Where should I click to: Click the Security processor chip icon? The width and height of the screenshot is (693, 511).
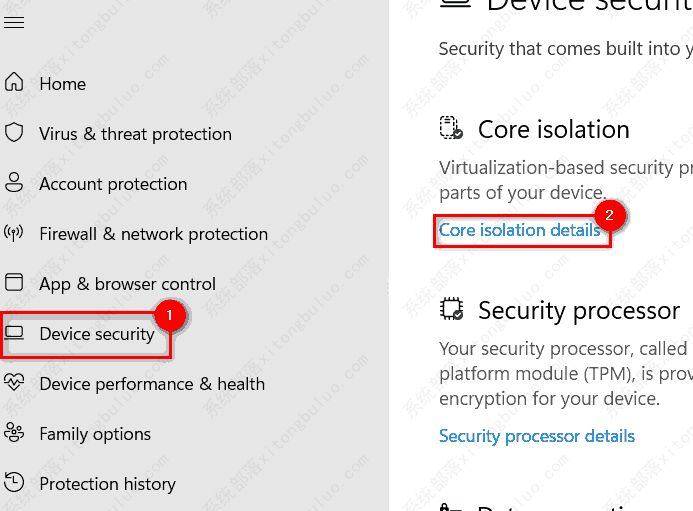pyautogui.click(x=451, y=310)
